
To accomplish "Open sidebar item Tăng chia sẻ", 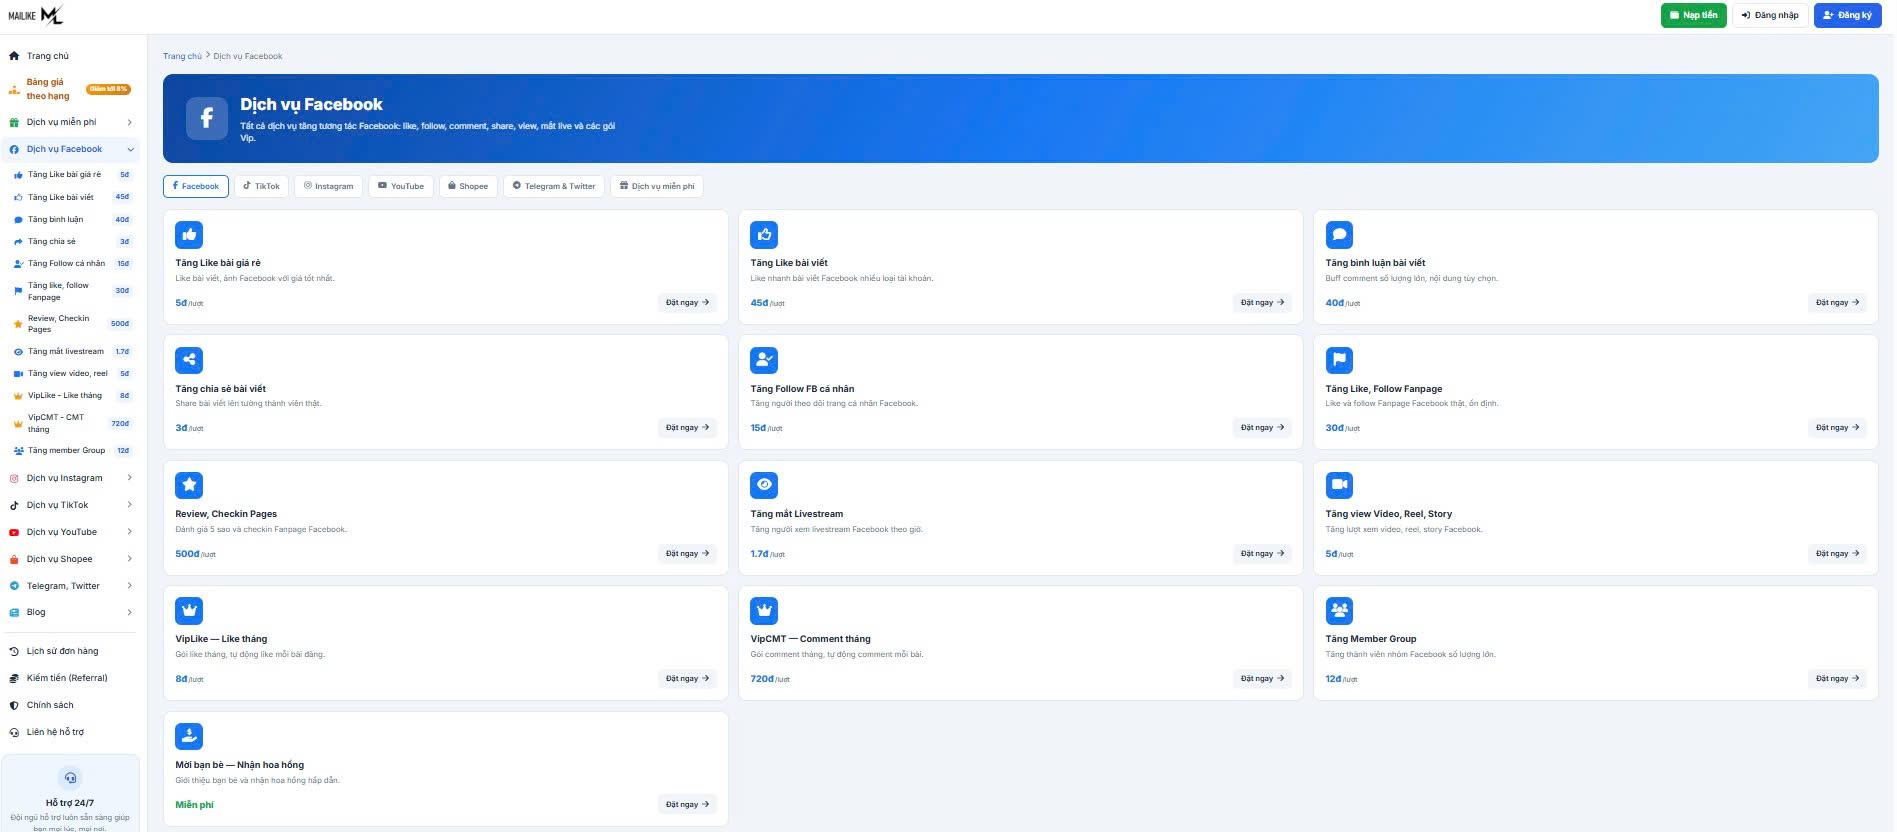I will tap(72, 241).
